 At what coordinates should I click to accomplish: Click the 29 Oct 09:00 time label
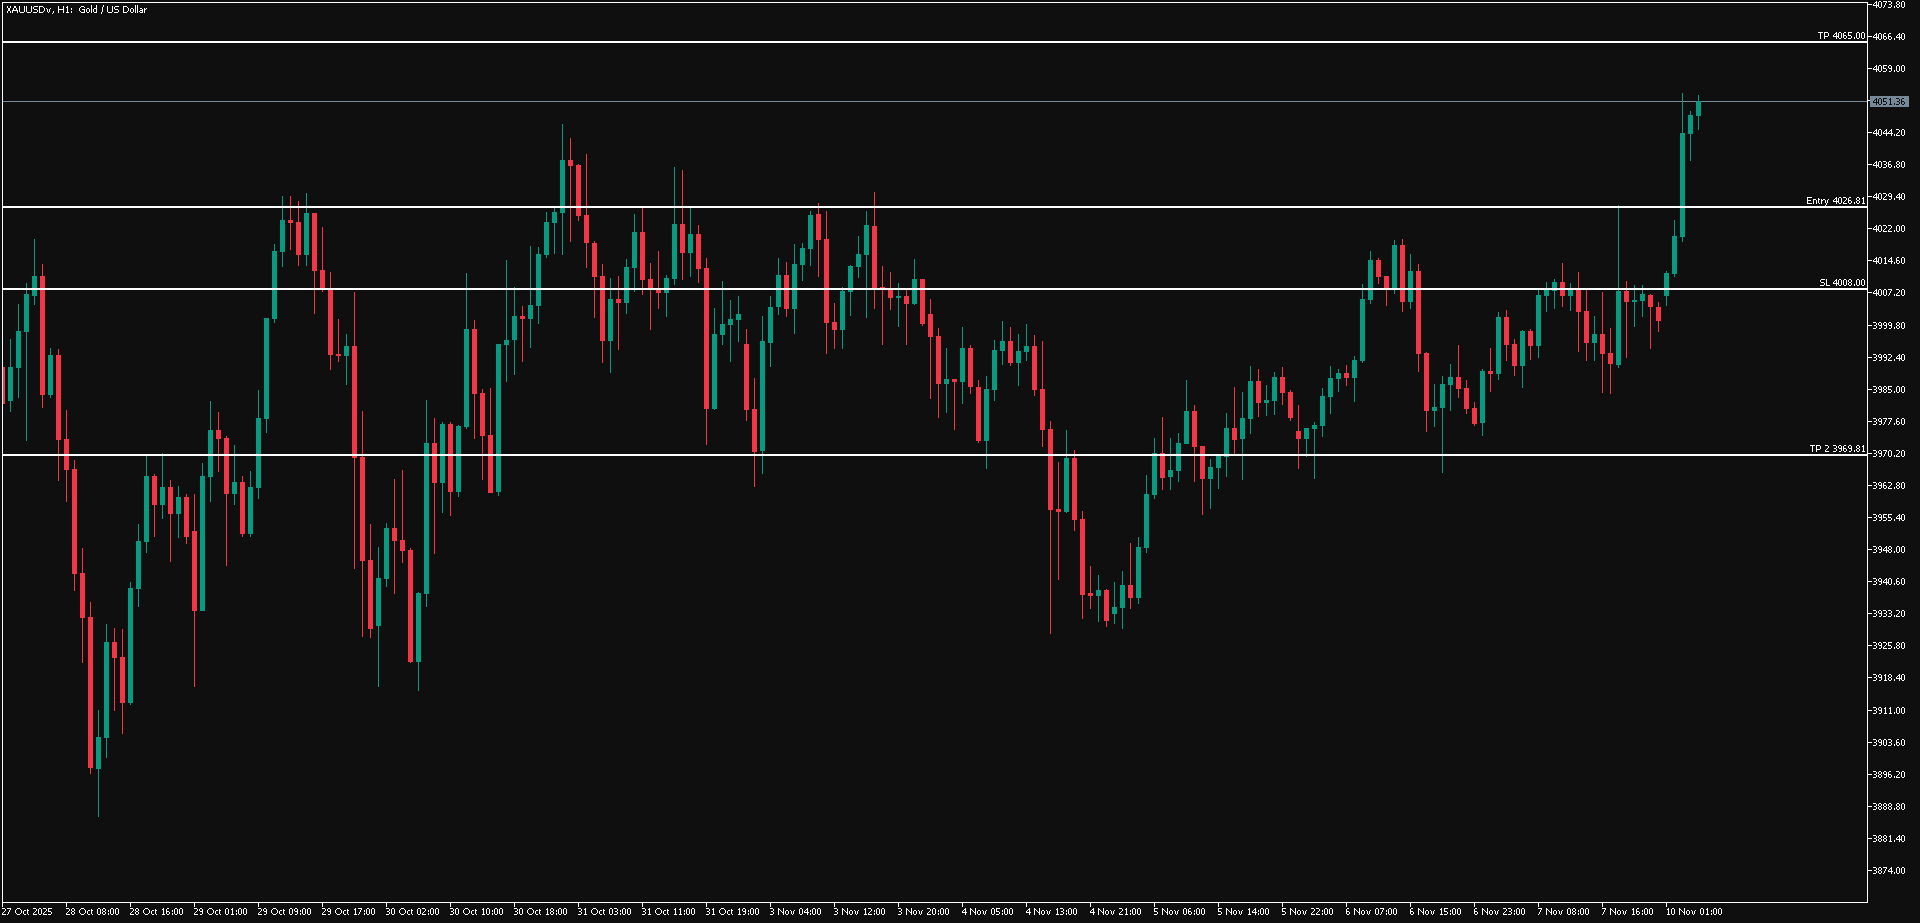click(x=284, y=912)
